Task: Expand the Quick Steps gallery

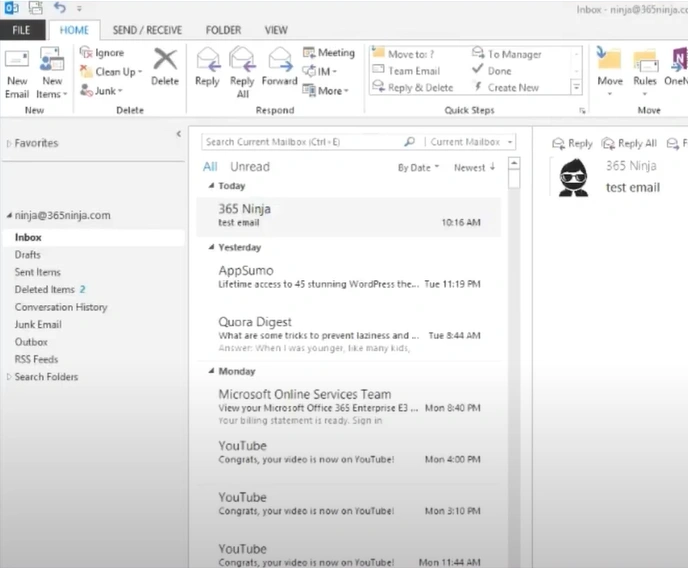Action: point(577,87)
